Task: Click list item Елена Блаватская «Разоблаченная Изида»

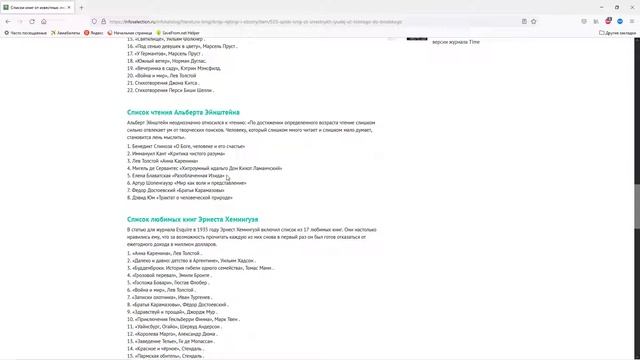Action: tap(176, 176)
